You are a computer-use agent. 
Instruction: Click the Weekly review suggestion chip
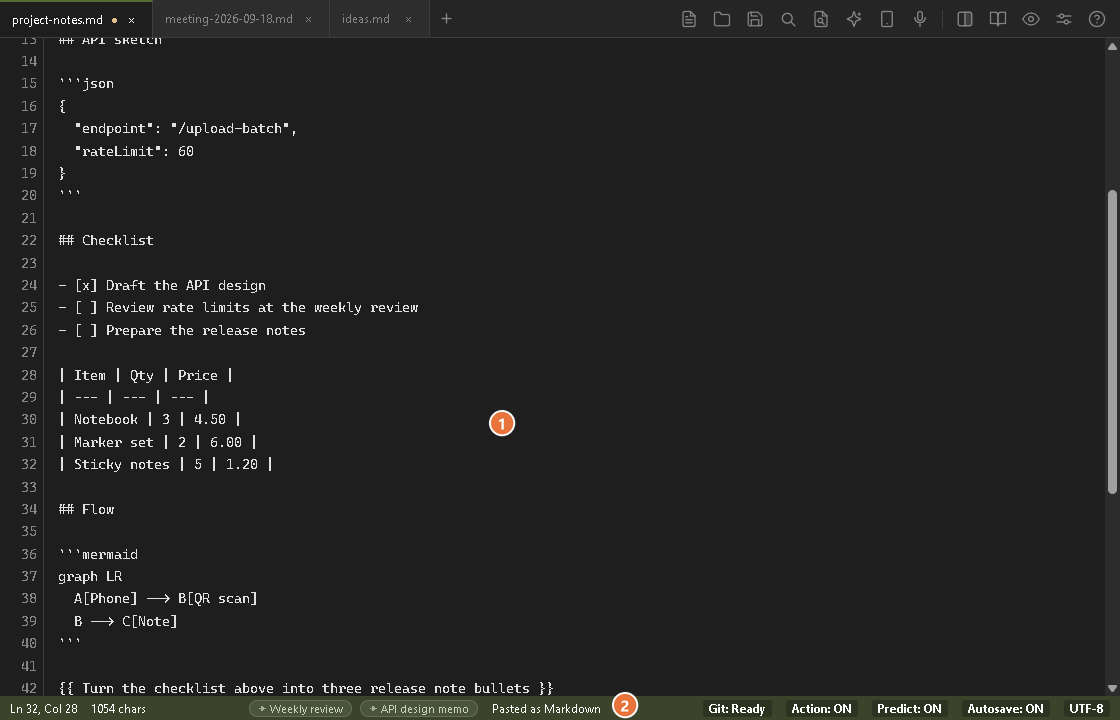301,709
